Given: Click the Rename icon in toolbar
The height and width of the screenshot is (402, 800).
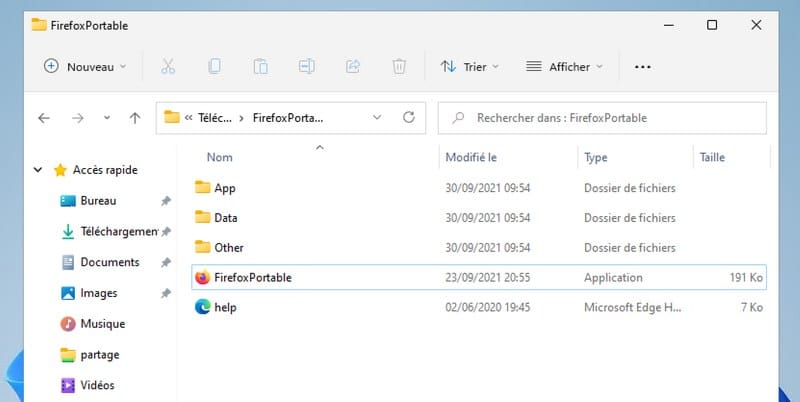Looking at the screenshot, I should point(306,67).
